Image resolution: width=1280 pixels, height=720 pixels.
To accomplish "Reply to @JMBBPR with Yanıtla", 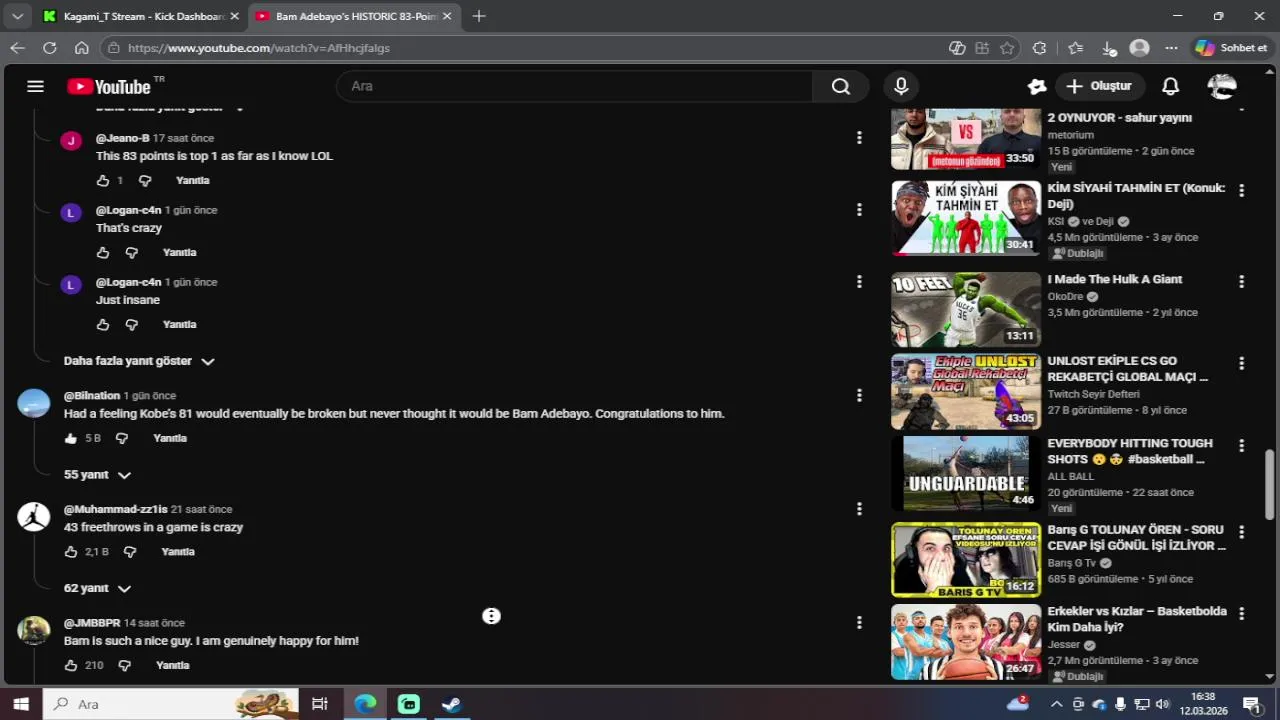I will (x=173, y=666).
